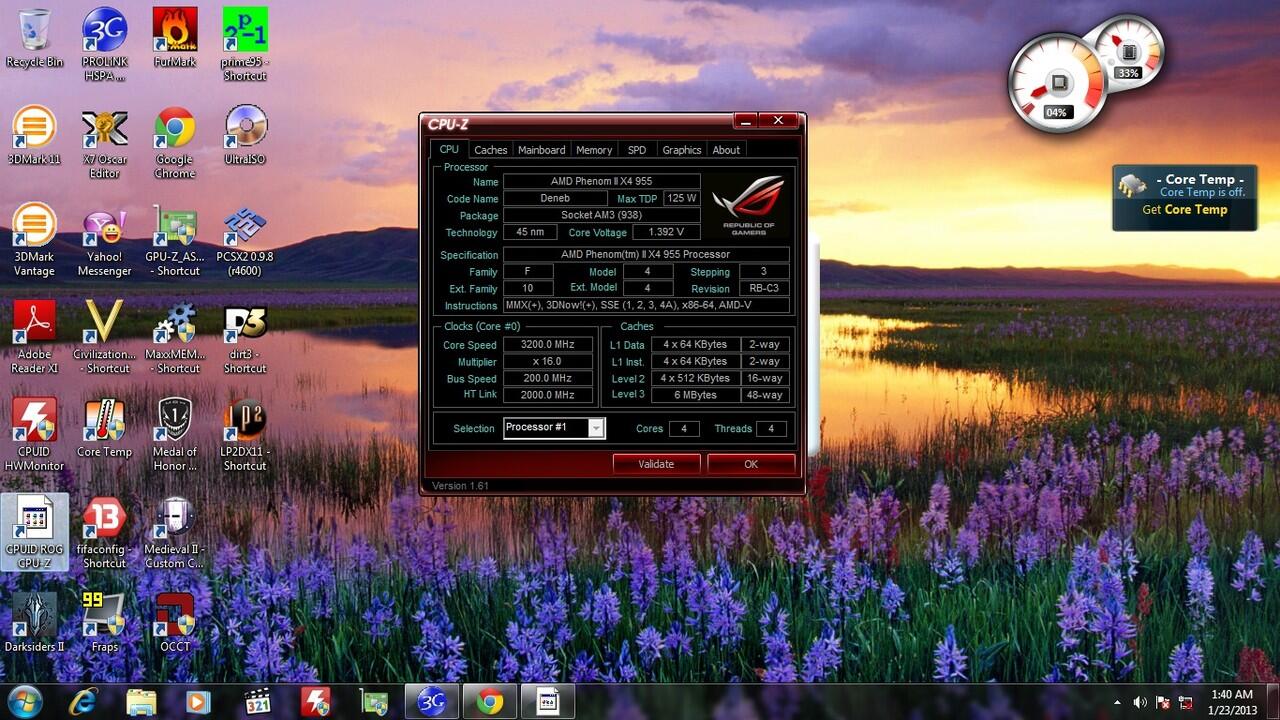Select 3DMark Vantage icon

point(34,239)
